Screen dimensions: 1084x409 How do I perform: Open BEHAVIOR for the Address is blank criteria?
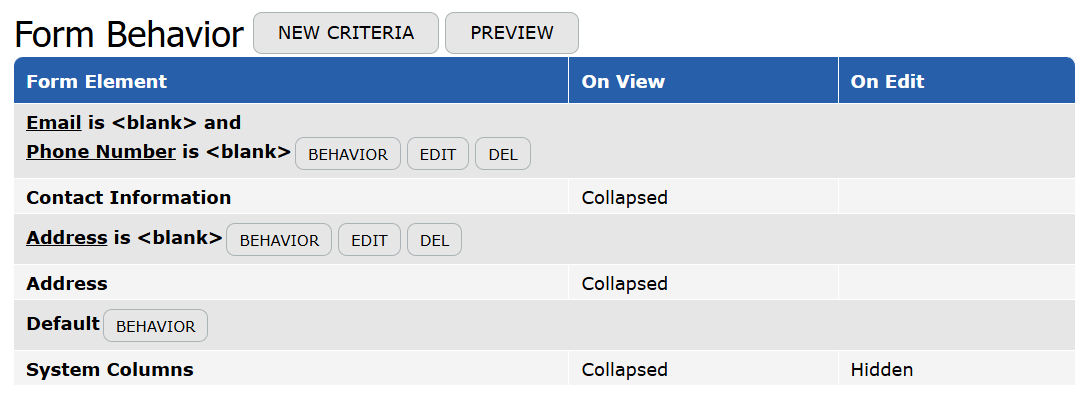tap(279, 240)
